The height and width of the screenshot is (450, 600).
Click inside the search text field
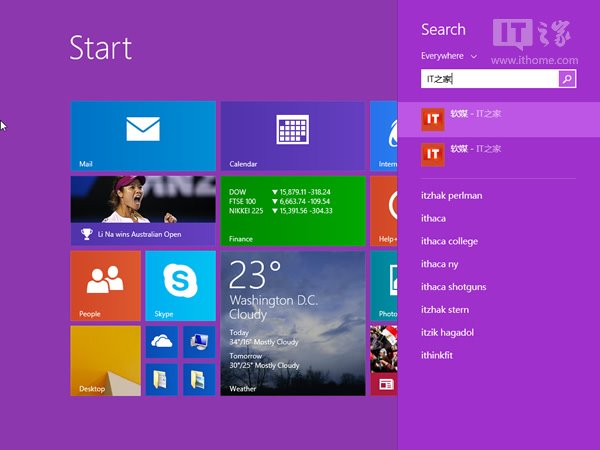click(x=488, y=78)
